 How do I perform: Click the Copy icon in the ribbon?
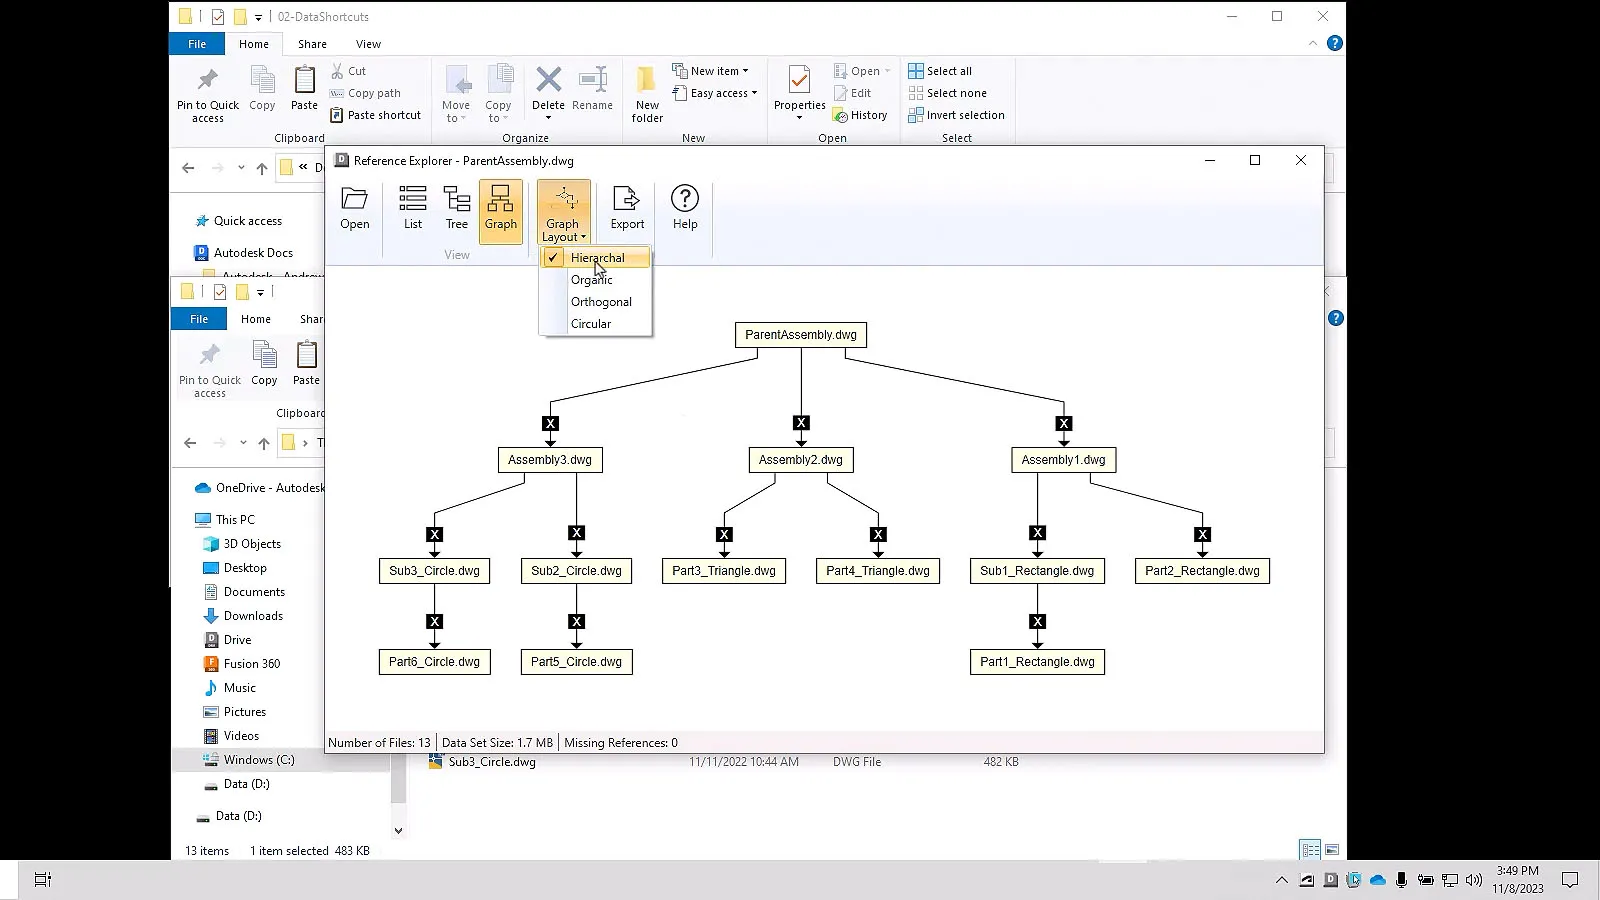(261, 92)
